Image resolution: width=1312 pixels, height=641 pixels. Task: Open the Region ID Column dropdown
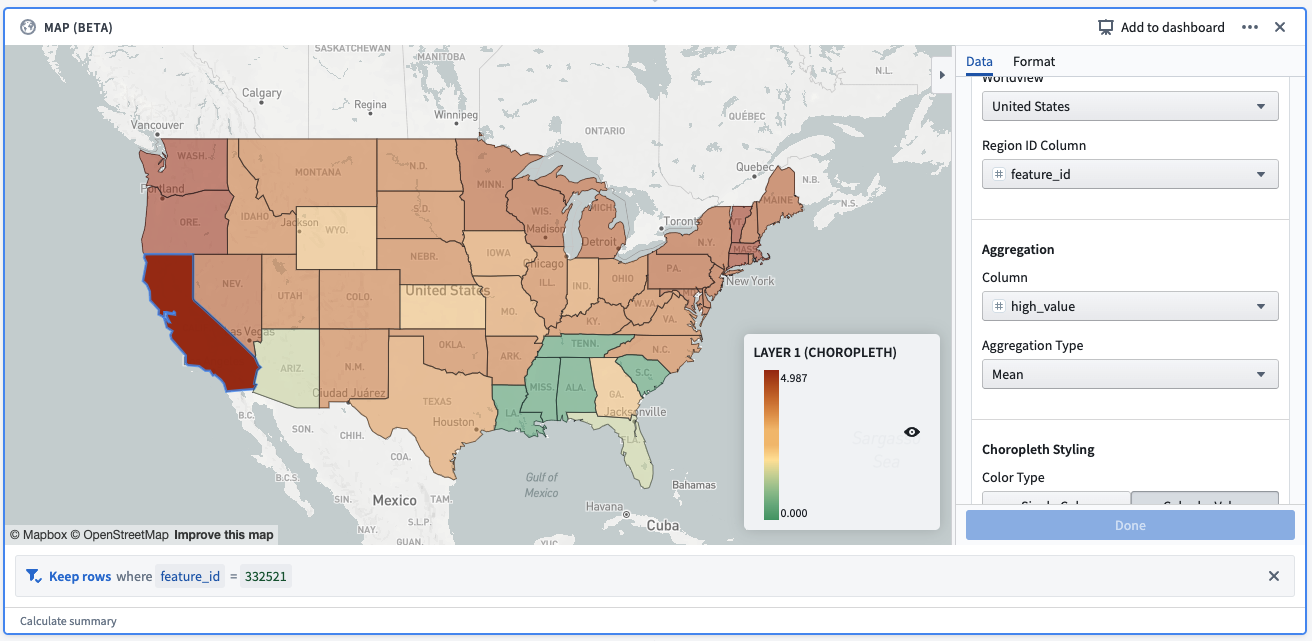click(1130, 174)
